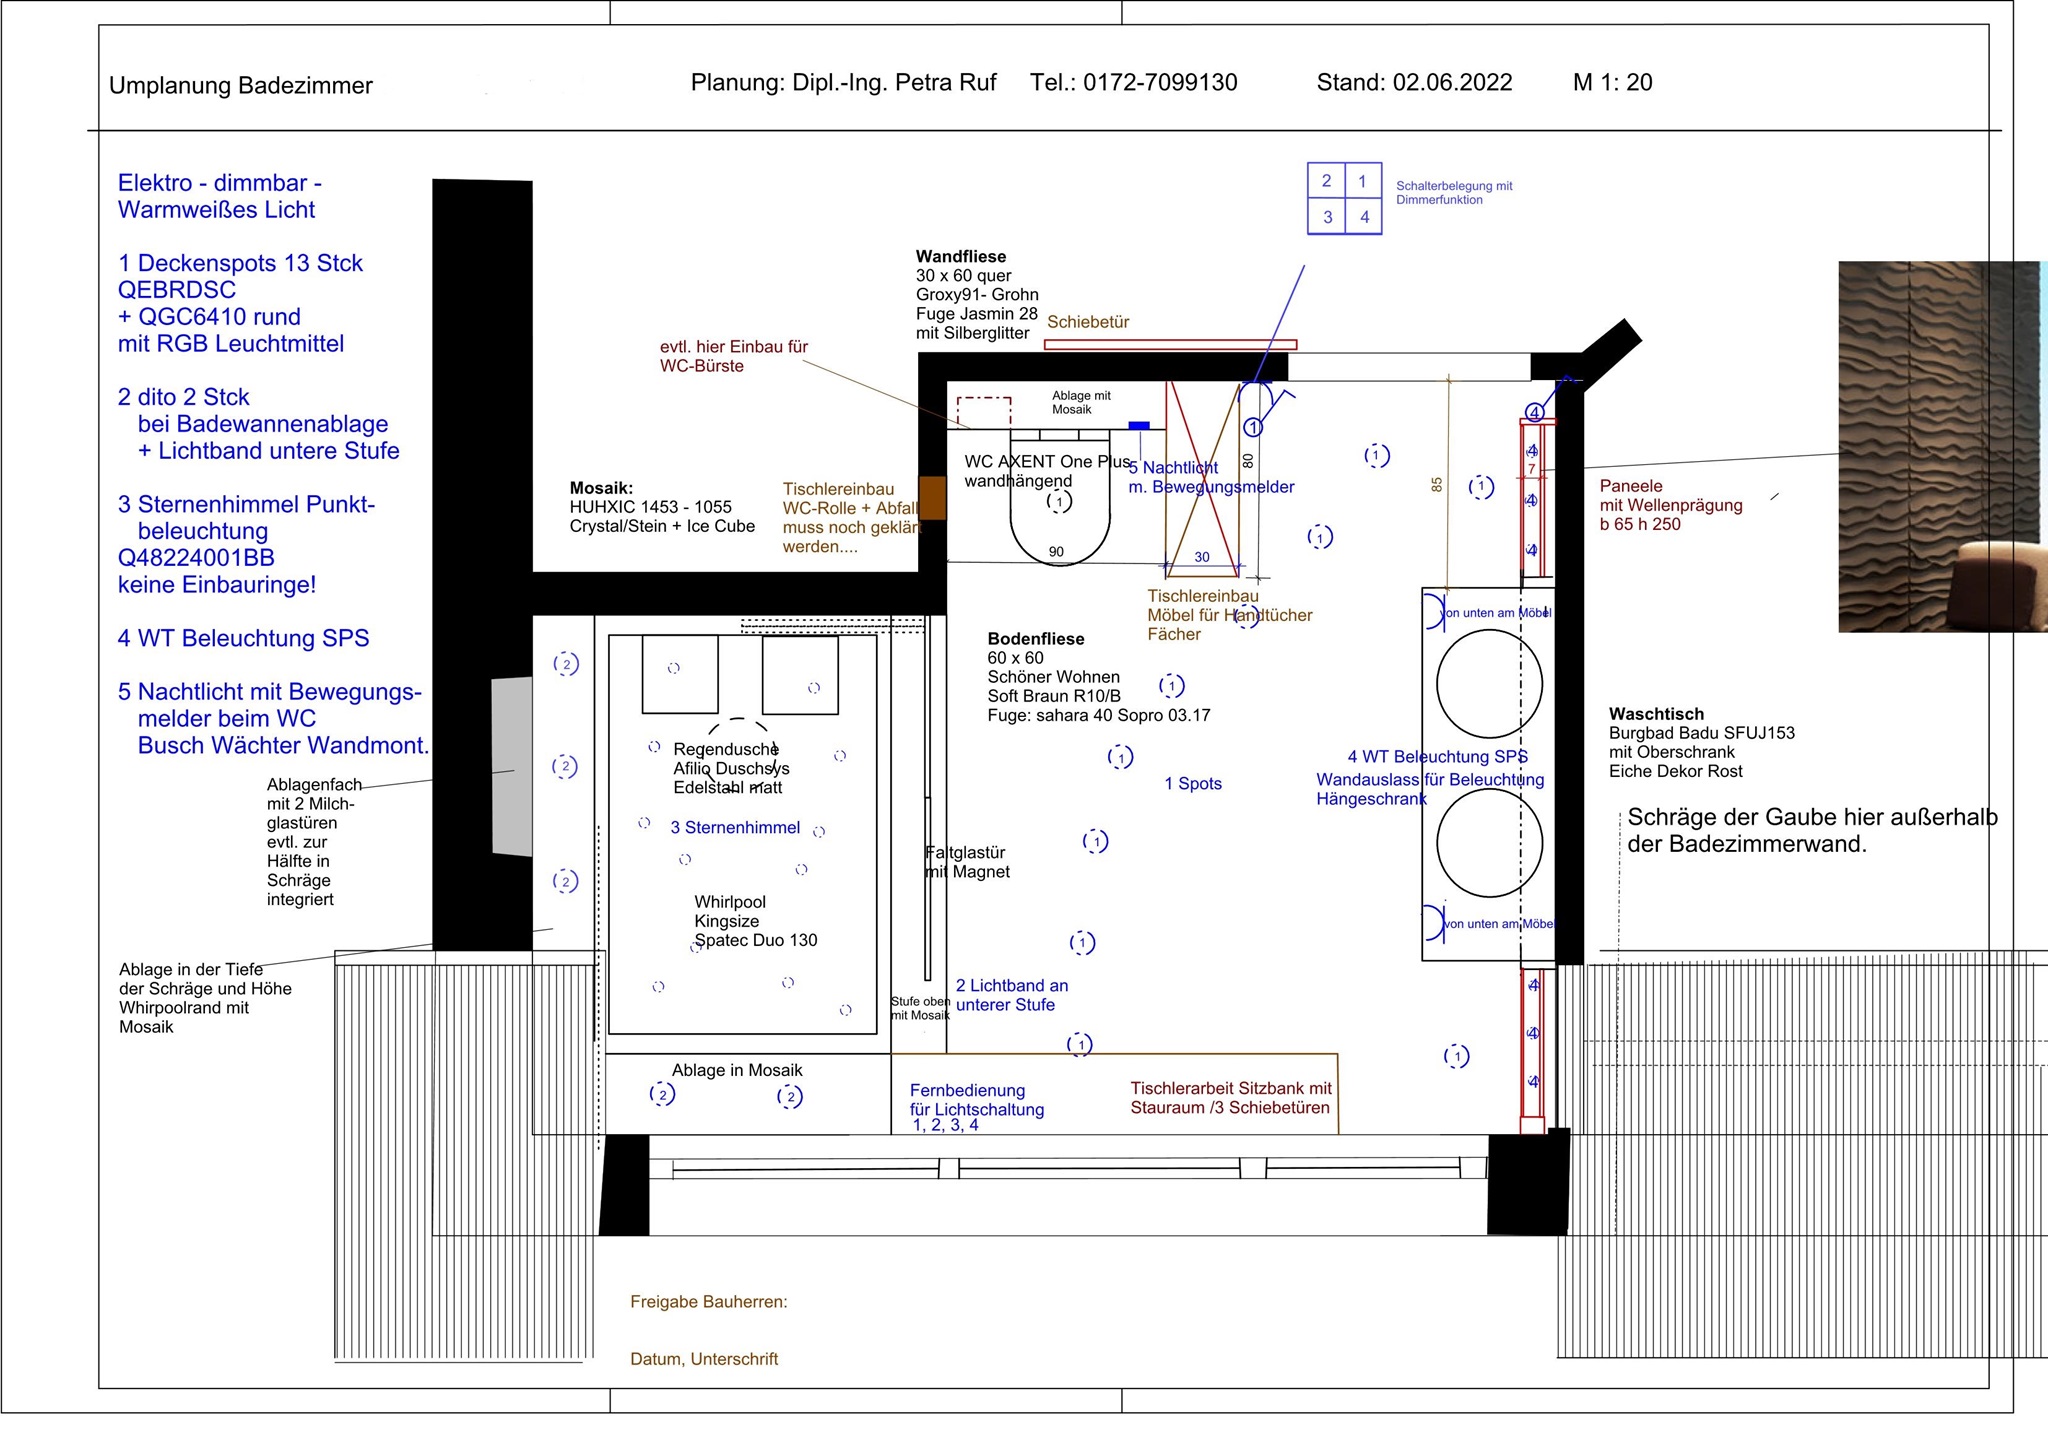
Task: Click the "Faltglastür mit Magnet" label
Action: pyautogui.click(x=967, y=862)
